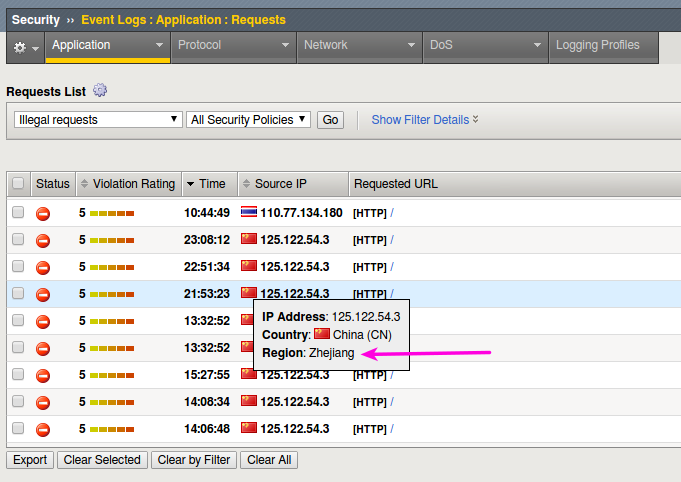
Task: Click time value 14:08:34
Action: coord(207,402)
